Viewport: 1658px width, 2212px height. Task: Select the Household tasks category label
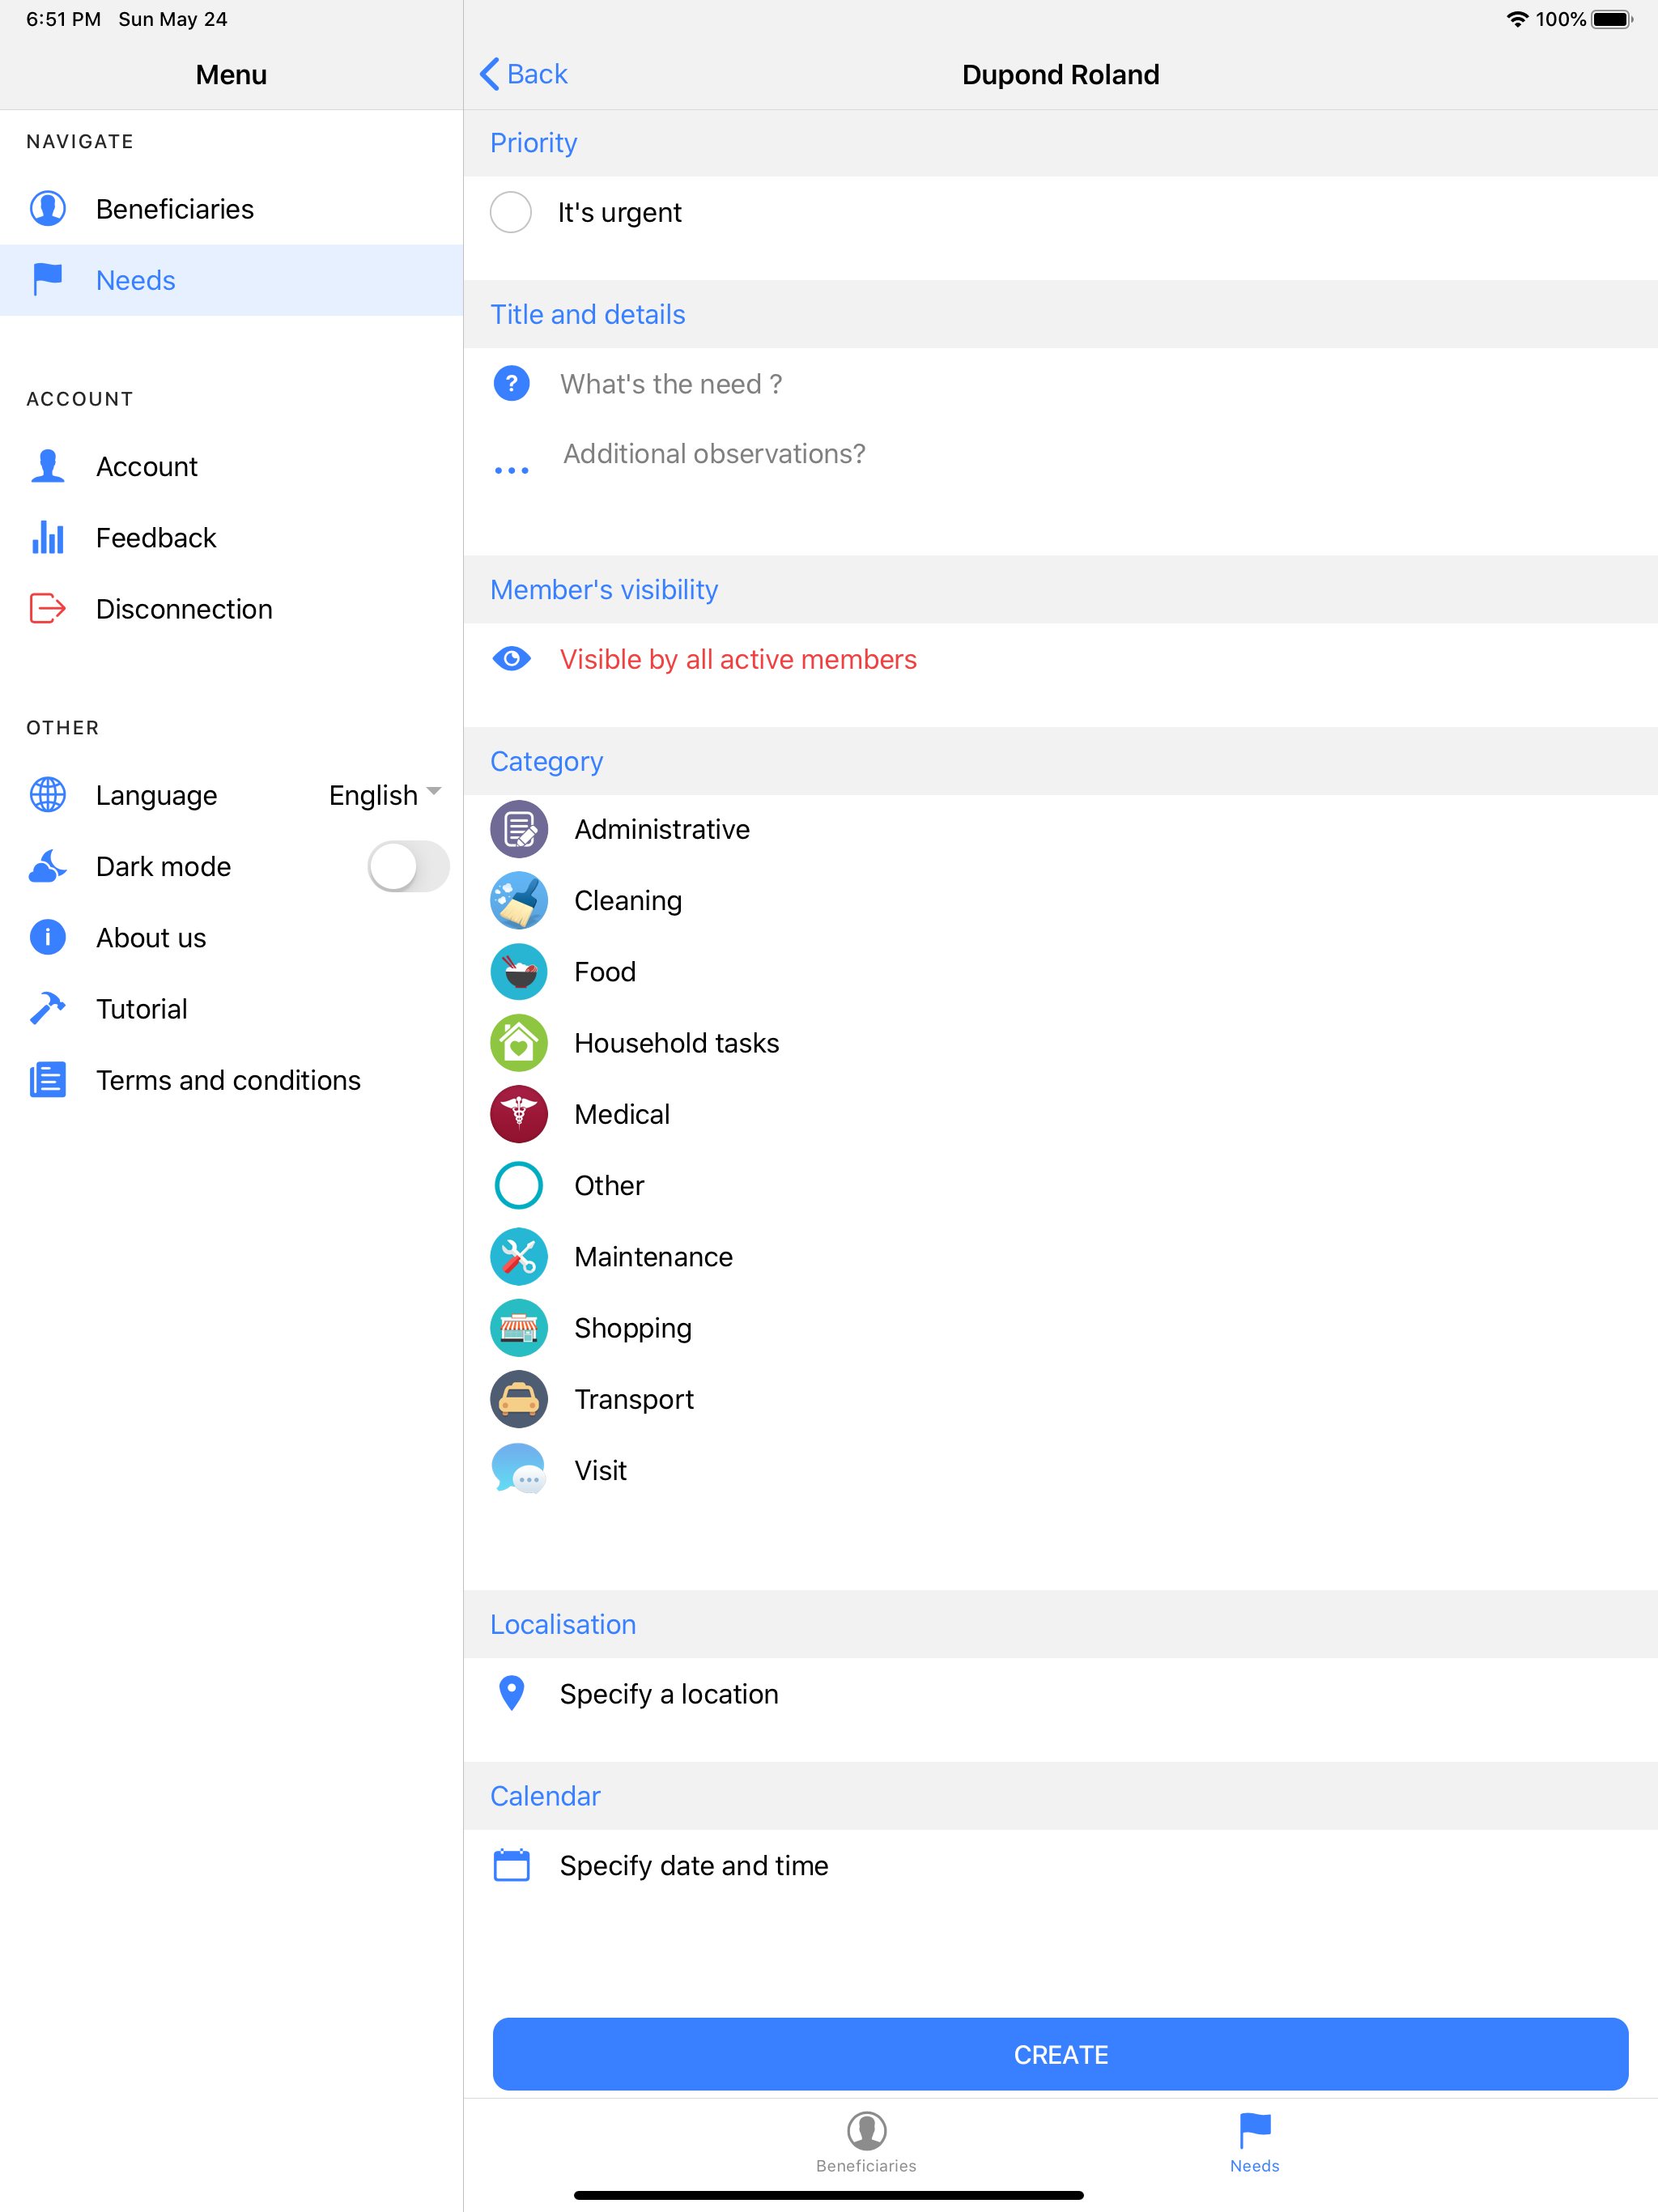coord(676,1043)
